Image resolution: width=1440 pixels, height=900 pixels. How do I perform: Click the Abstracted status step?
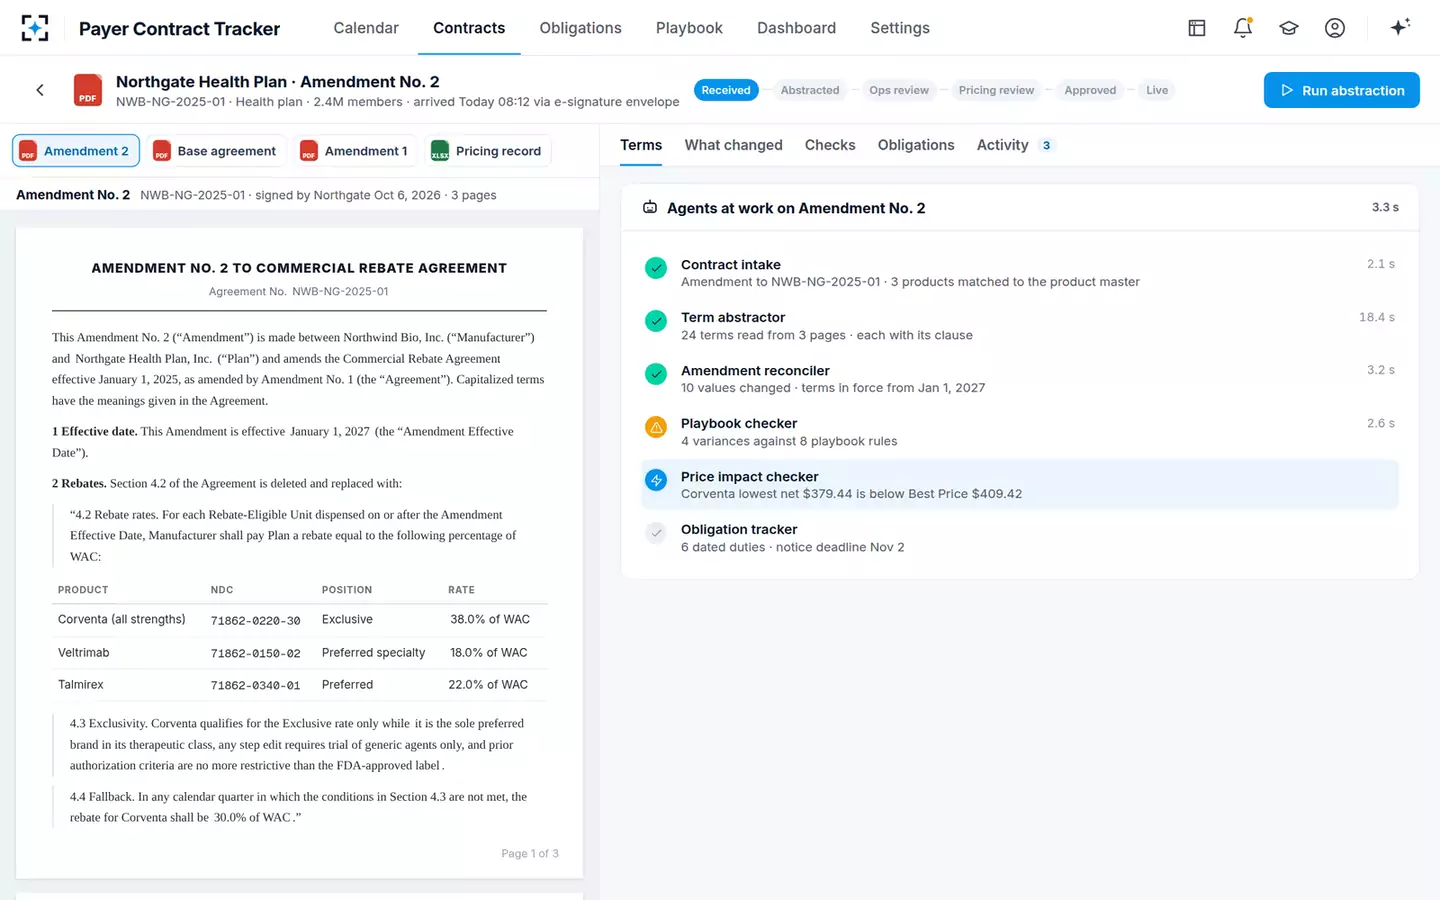pyautogui.click(x=810, y=90)
